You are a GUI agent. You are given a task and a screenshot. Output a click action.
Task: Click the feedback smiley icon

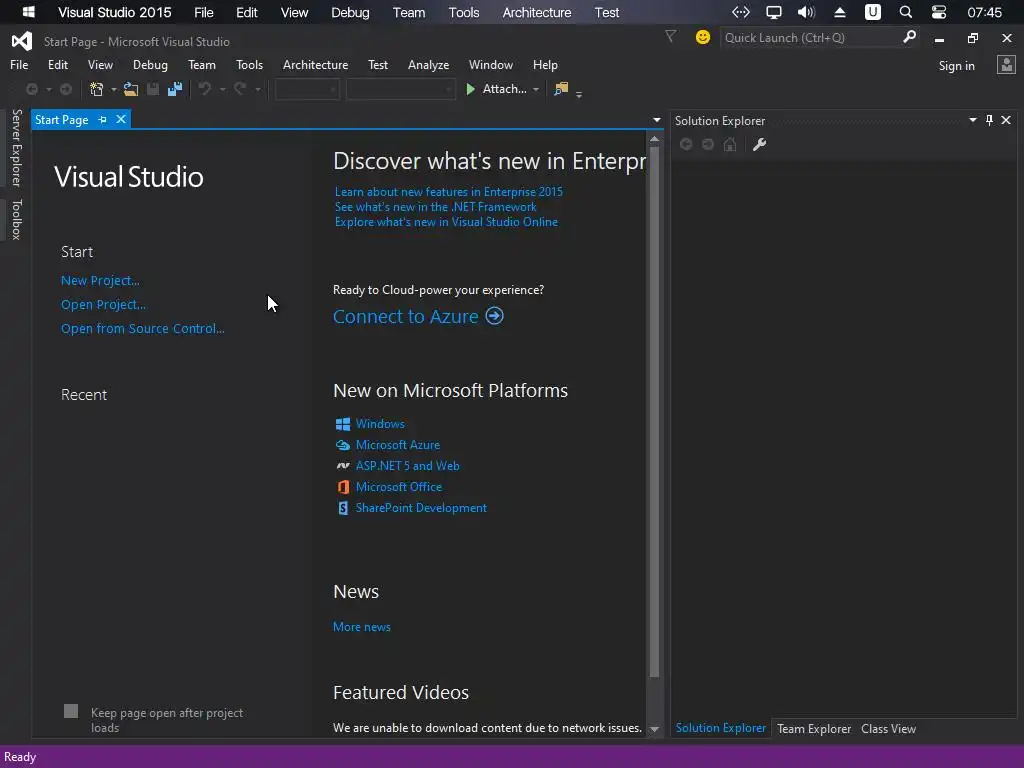[703, 37]
